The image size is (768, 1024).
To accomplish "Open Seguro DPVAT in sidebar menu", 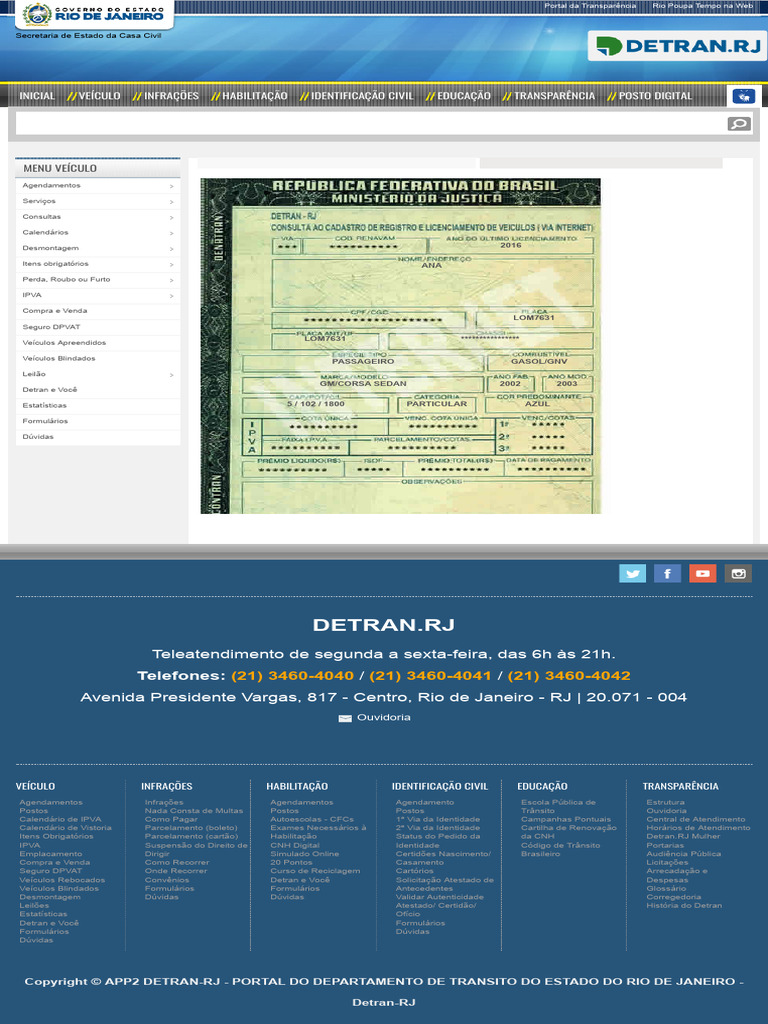I will tap(51, 327).
